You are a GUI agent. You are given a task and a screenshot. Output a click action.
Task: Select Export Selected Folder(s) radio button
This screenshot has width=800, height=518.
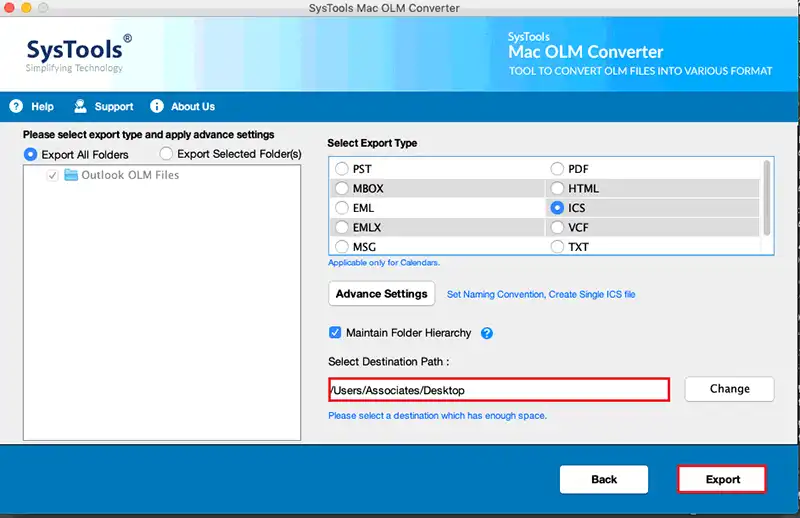tap(166, 154)
